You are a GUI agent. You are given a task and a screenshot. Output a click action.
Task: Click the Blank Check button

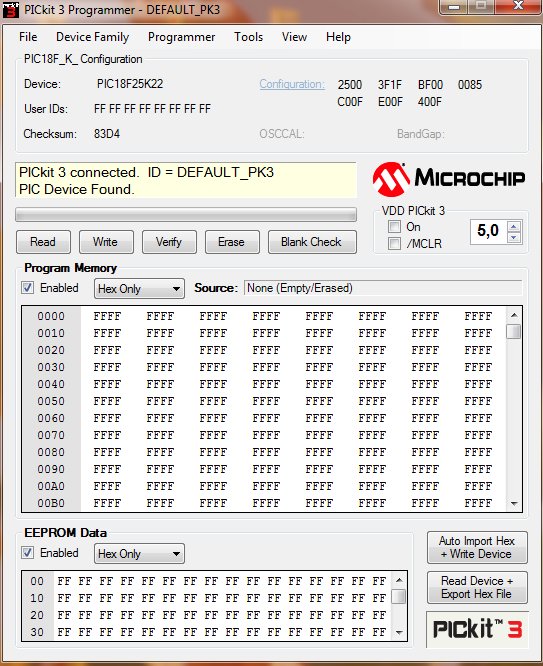click(x=312, y=242)
